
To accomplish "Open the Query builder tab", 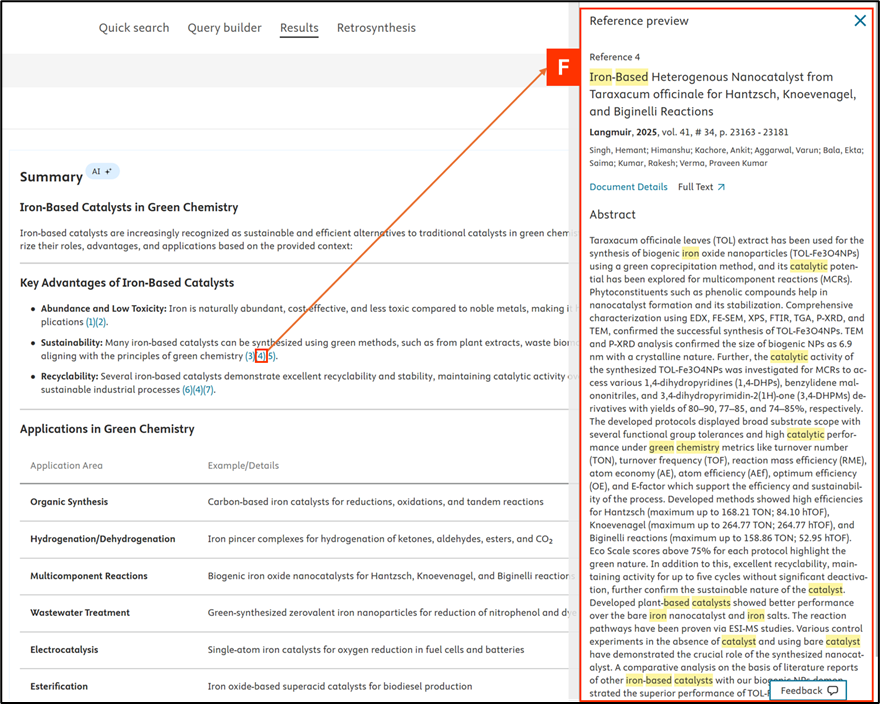I will coord(224,28).
